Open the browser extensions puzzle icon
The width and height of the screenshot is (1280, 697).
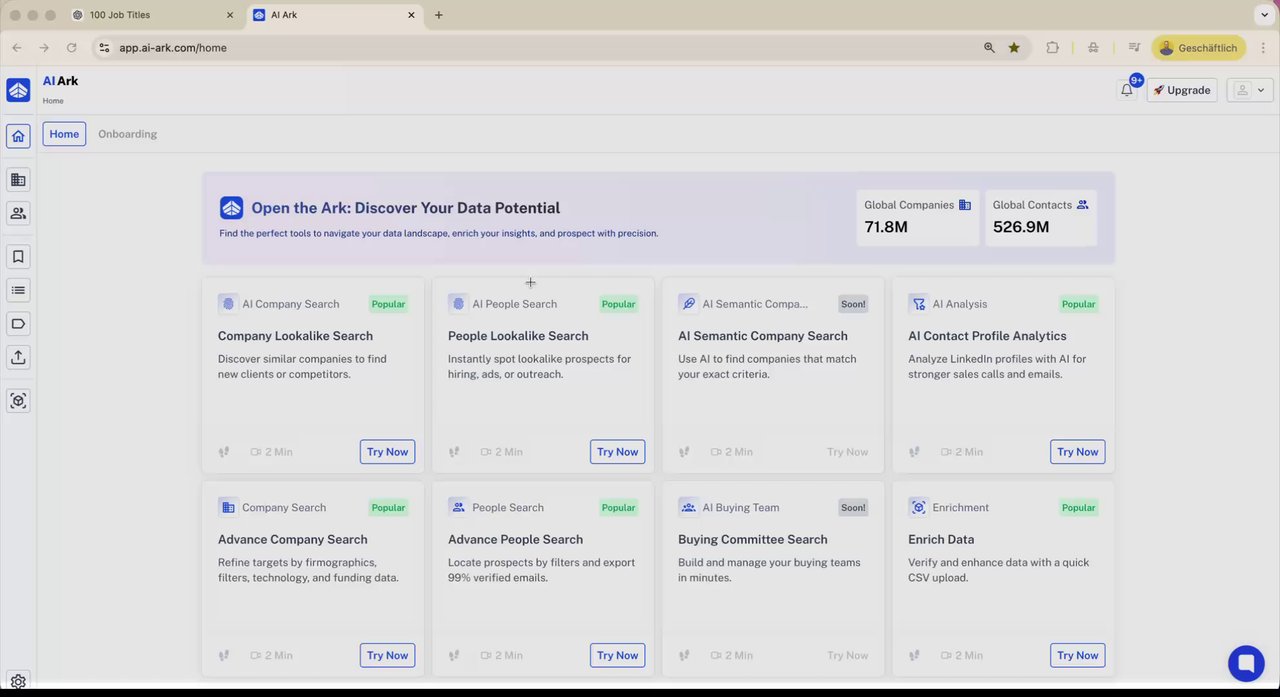pyautogui.click(x=1052, y=47)
